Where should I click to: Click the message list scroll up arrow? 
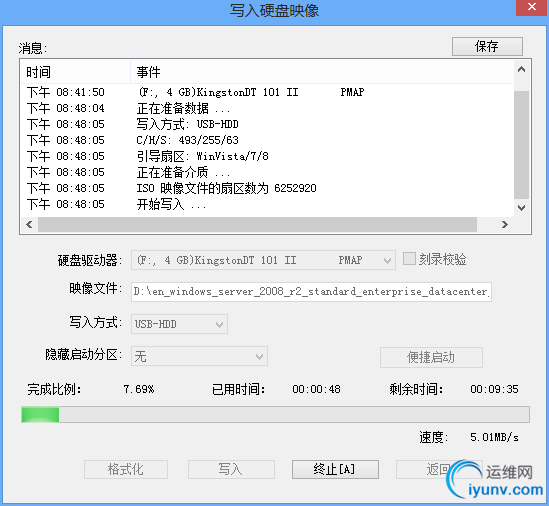click(x=521, y=69)
